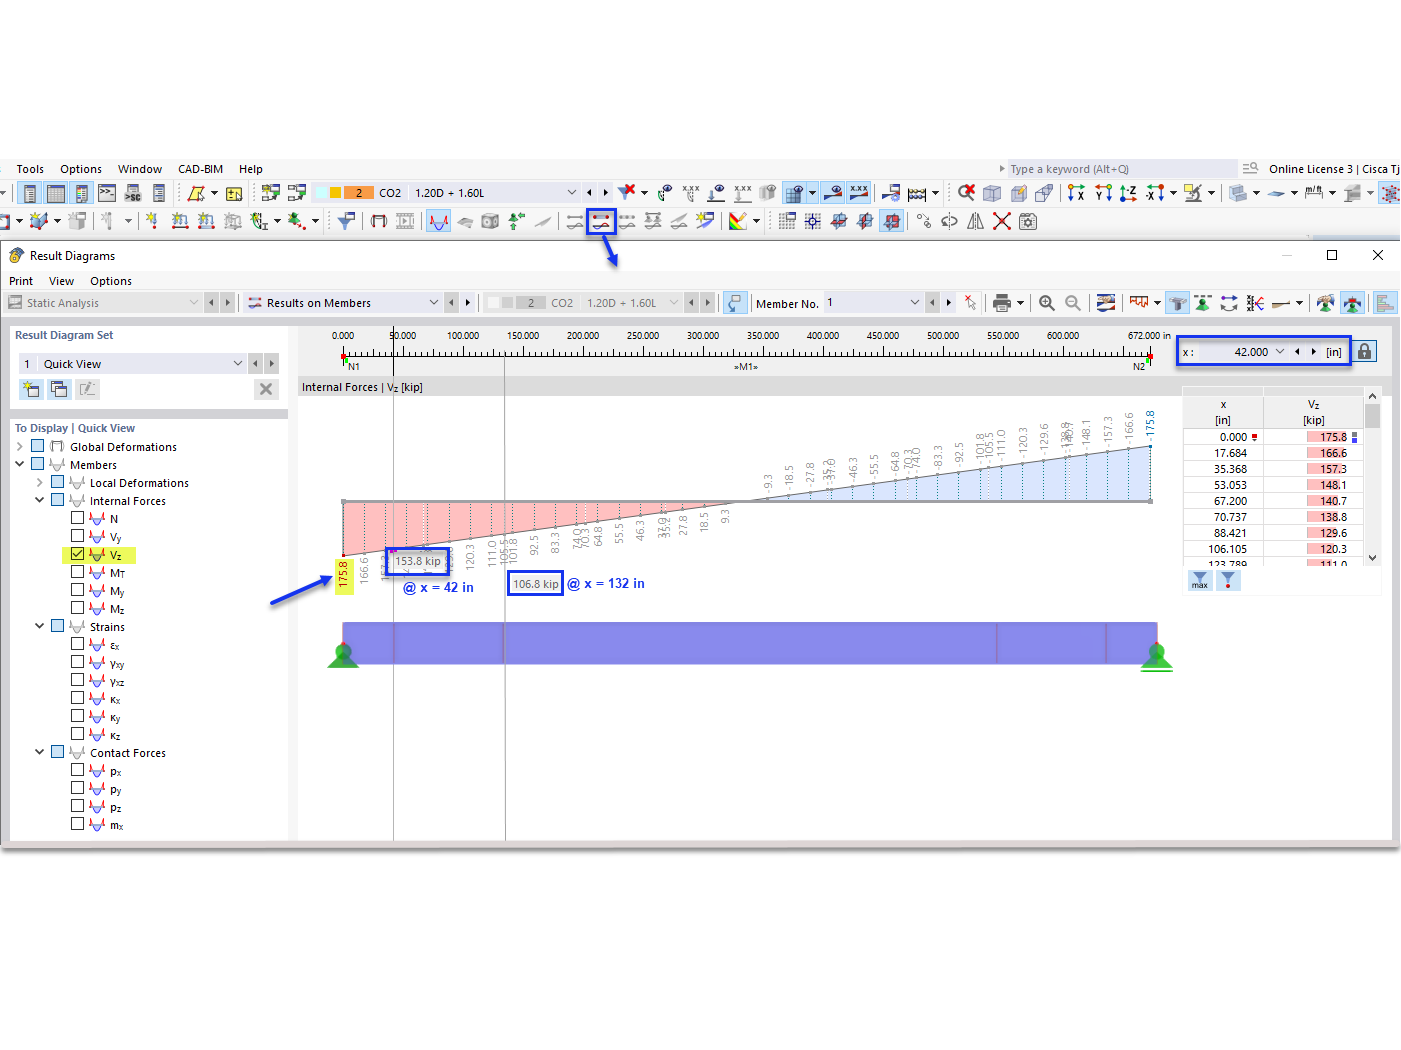Check the Global Deformations checkbox
This screenshot has height=1050, width=1401.
37,446
